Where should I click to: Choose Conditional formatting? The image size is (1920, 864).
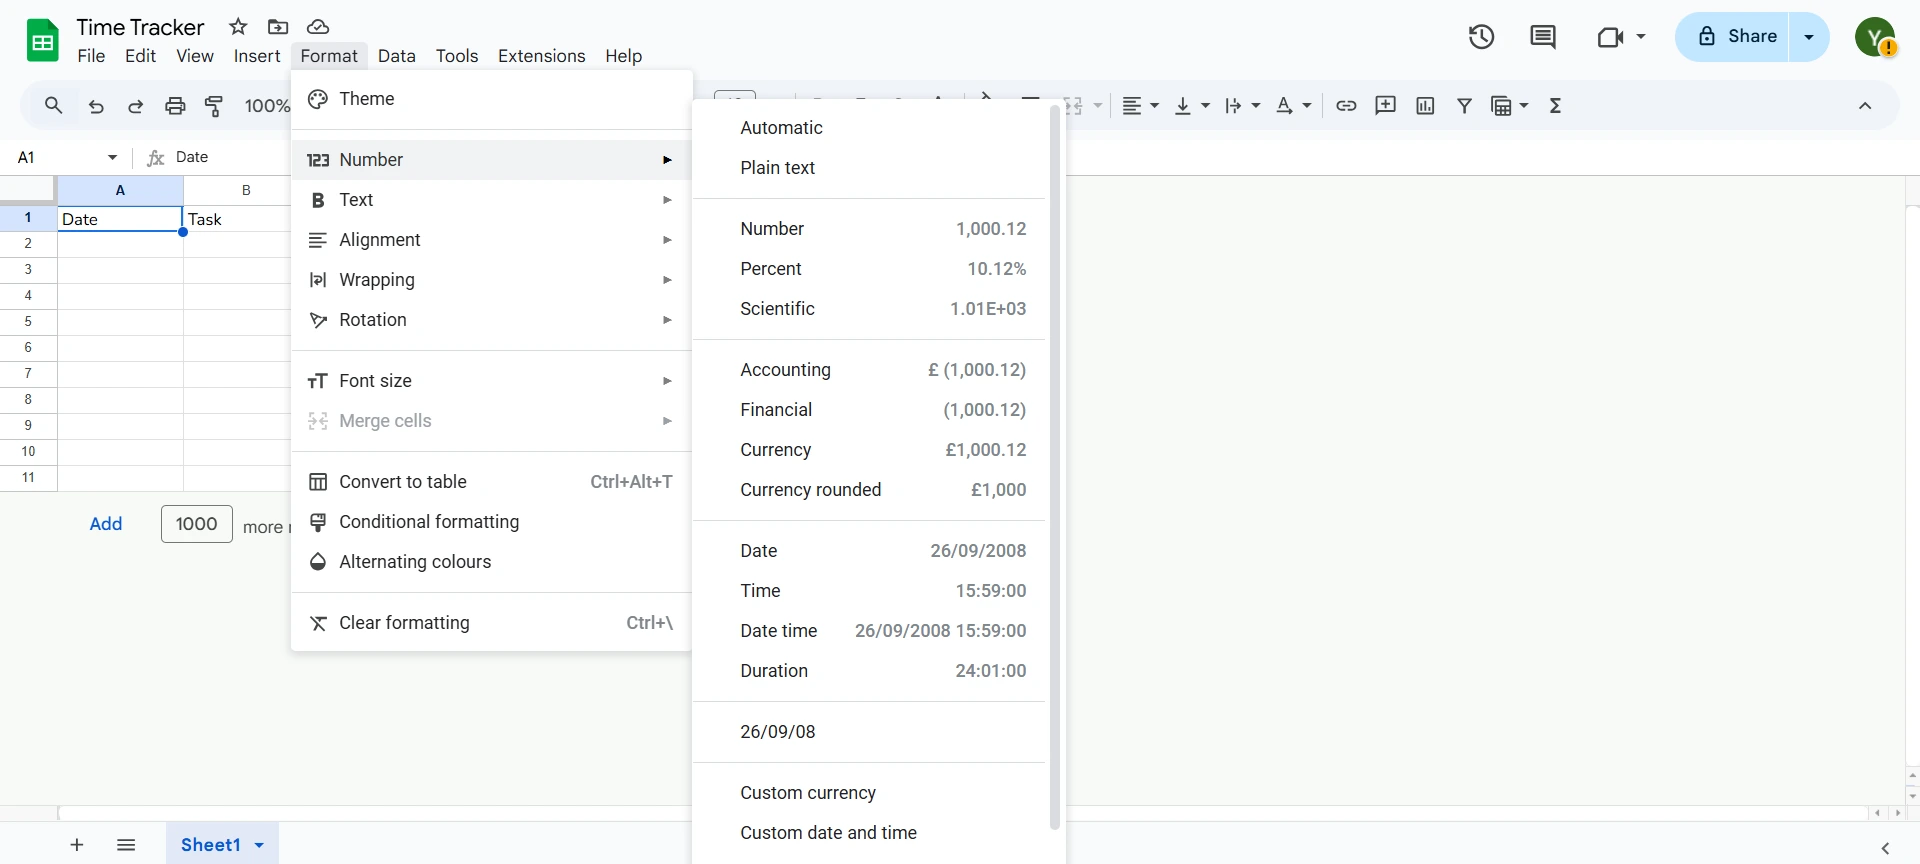click(x=490, y=522)
